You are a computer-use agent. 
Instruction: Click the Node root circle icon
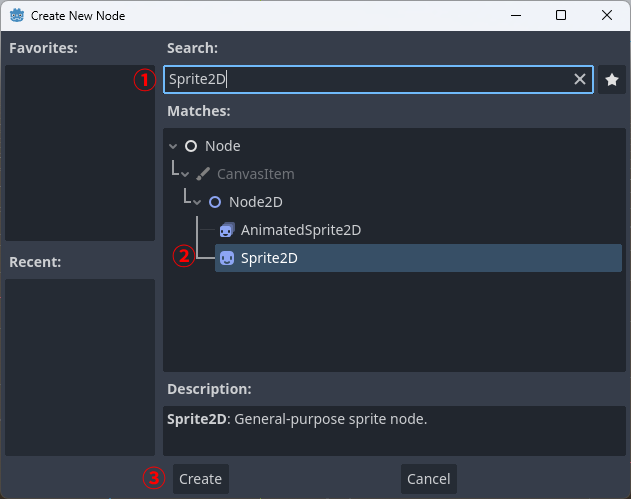pyautogui.click(x=191, y=146)
